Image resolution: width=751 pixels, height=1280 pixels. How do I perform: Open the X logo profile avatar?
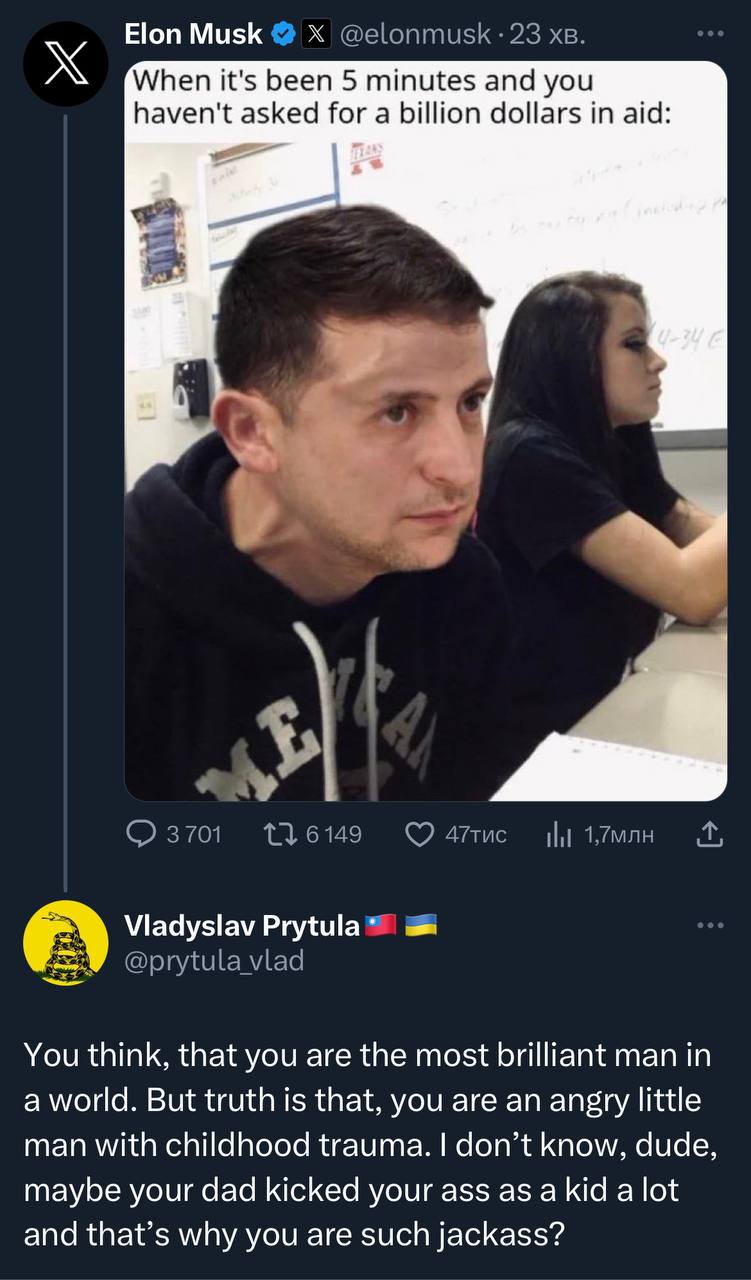(x=64, y=64)
